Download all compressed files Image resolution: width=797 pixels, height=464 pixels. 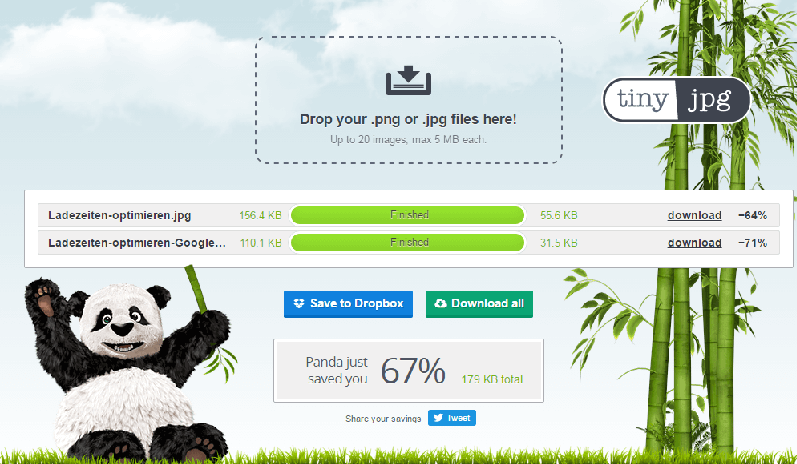[479, 304]
